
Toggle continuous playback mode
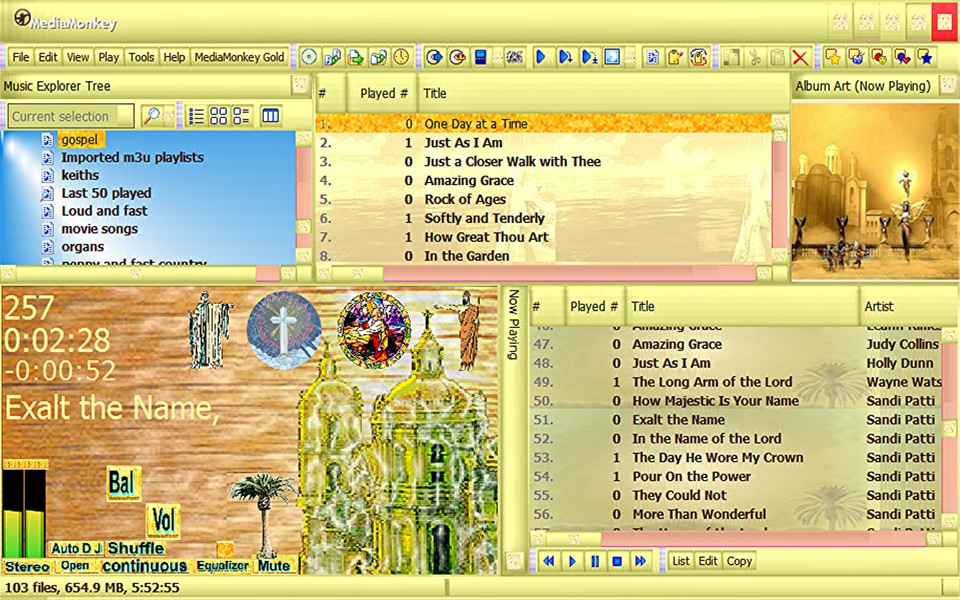coord(144,566)
